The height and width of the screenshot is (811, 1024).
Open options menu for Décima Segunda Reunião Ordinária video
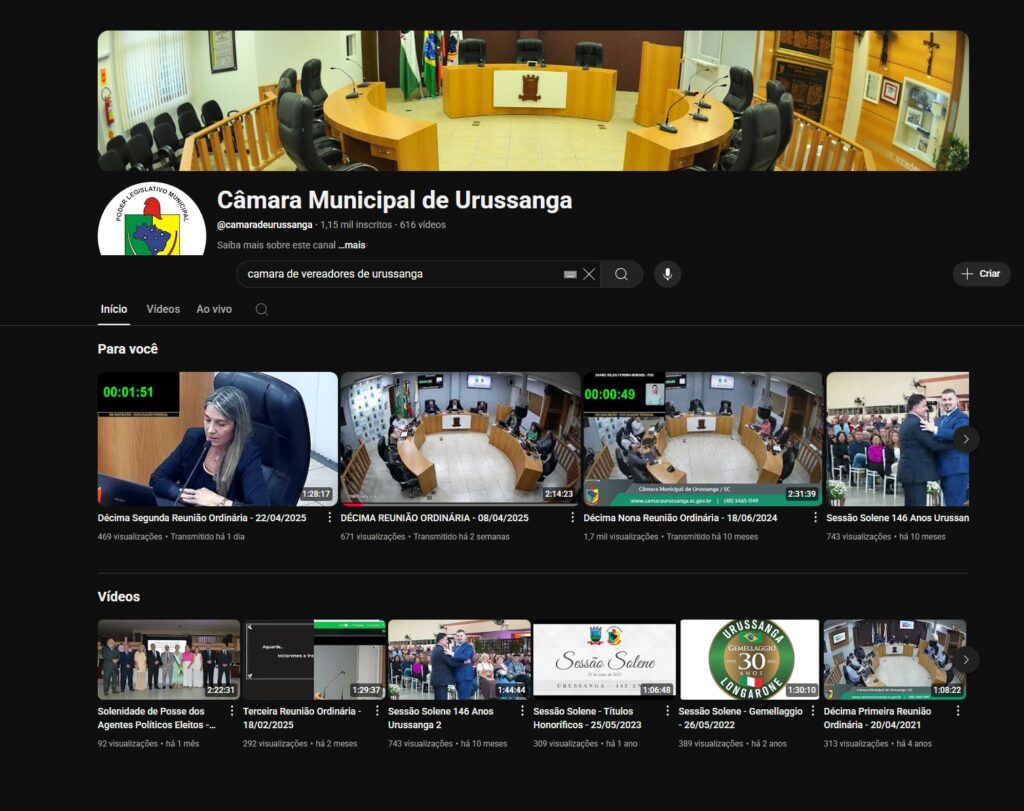click(329, 517)
